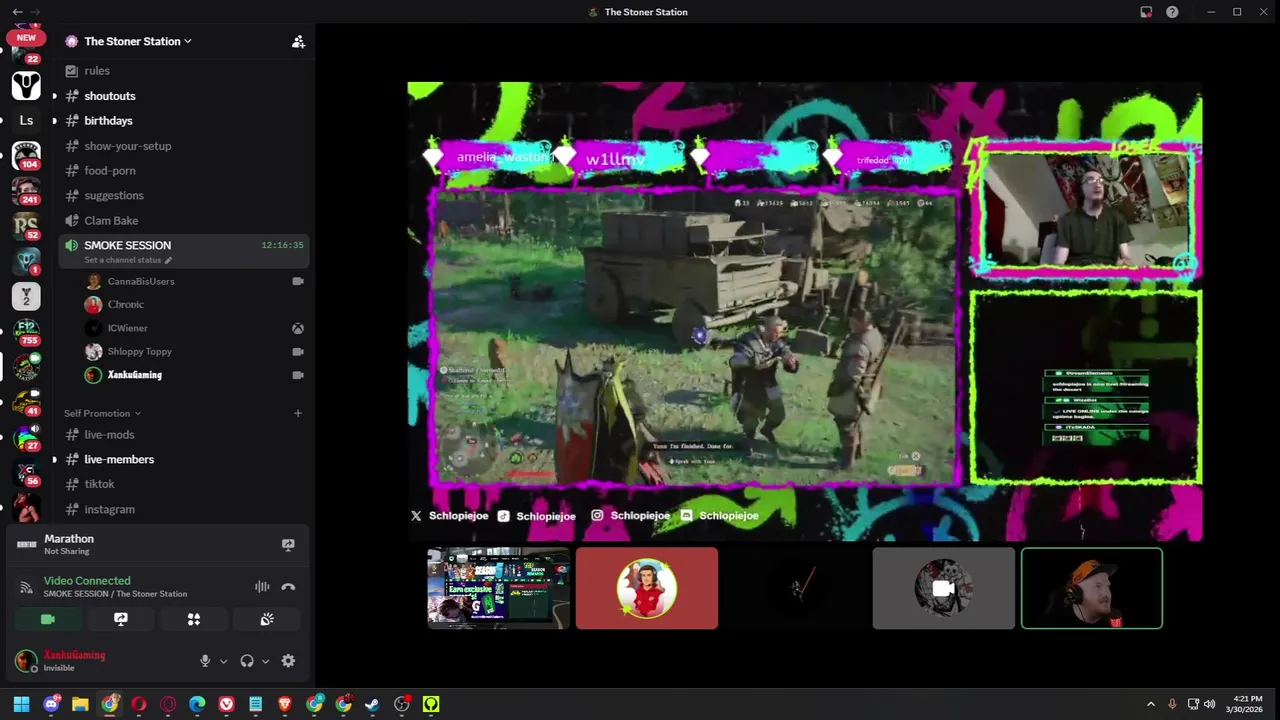This screenshot has height=720, width=1280.
Task: Open headphone output options dropdown
Action: point(265,661)
